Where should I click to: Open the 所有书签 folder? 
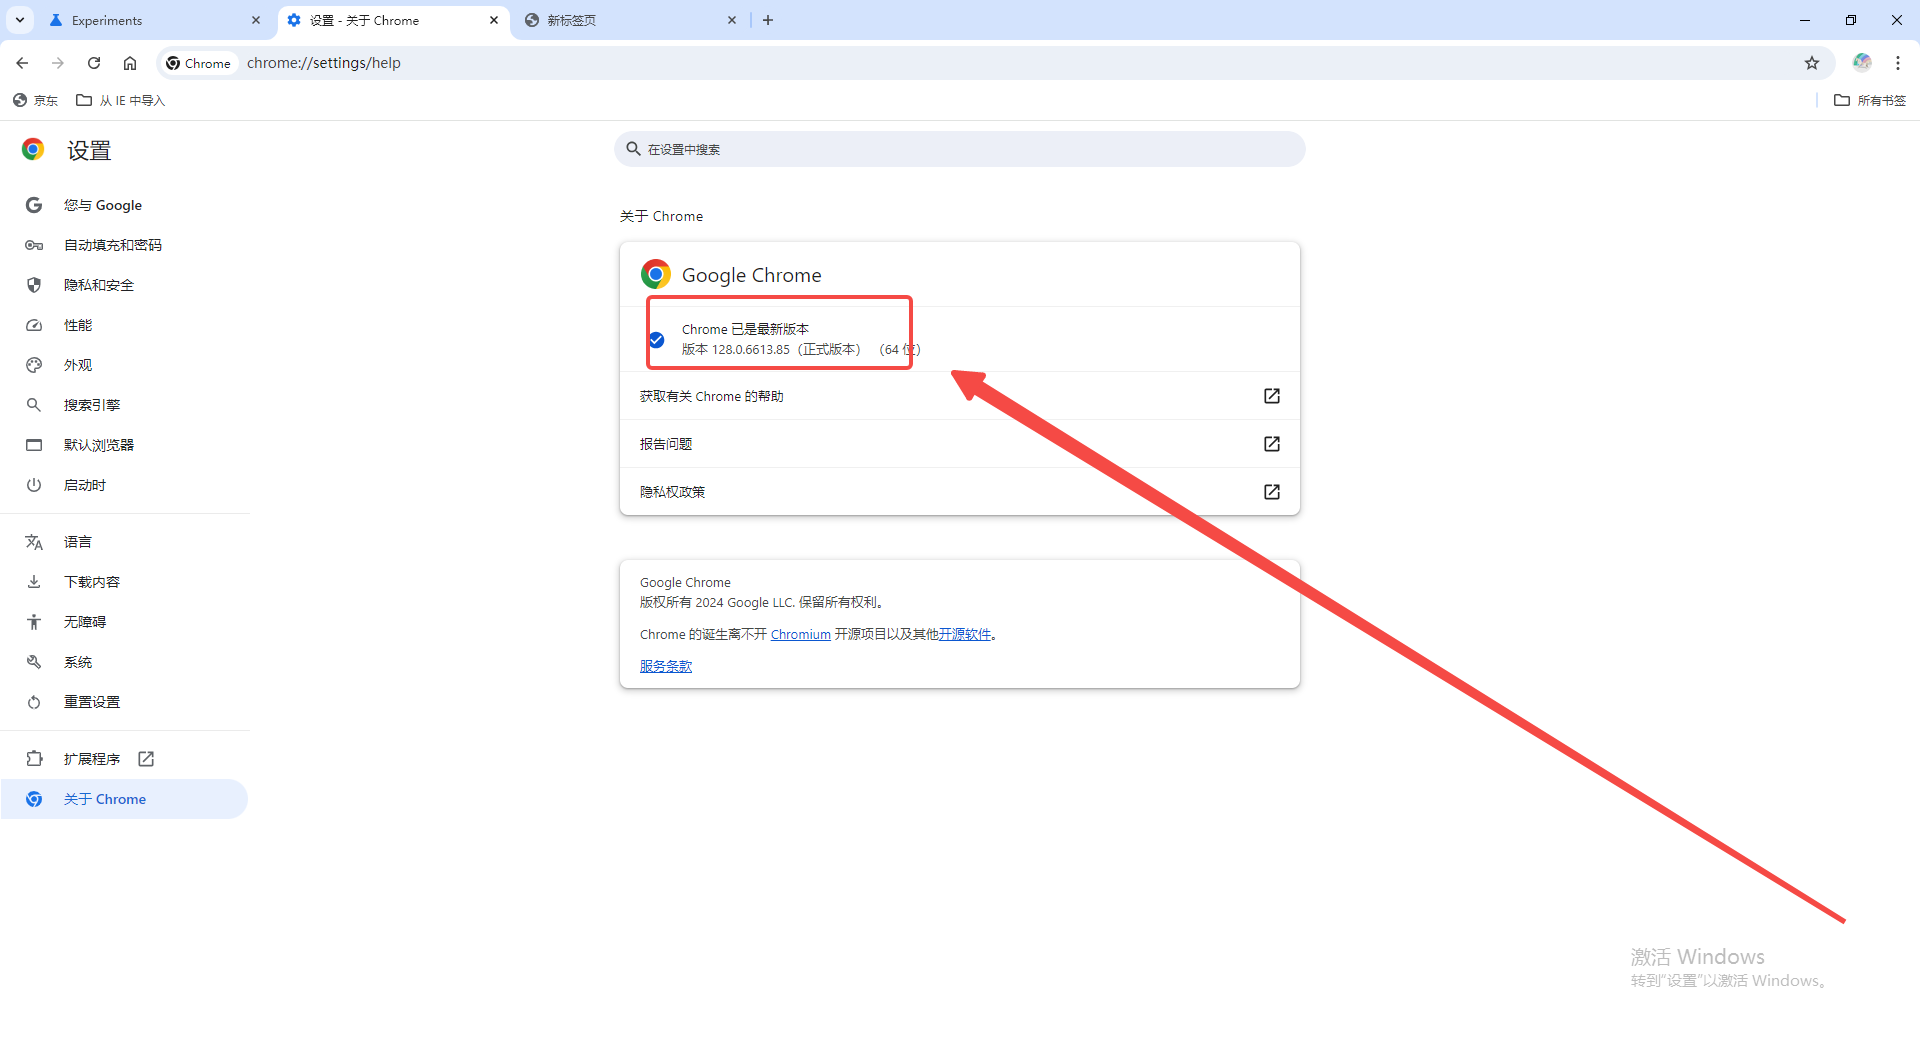(x=1870, y=100)
